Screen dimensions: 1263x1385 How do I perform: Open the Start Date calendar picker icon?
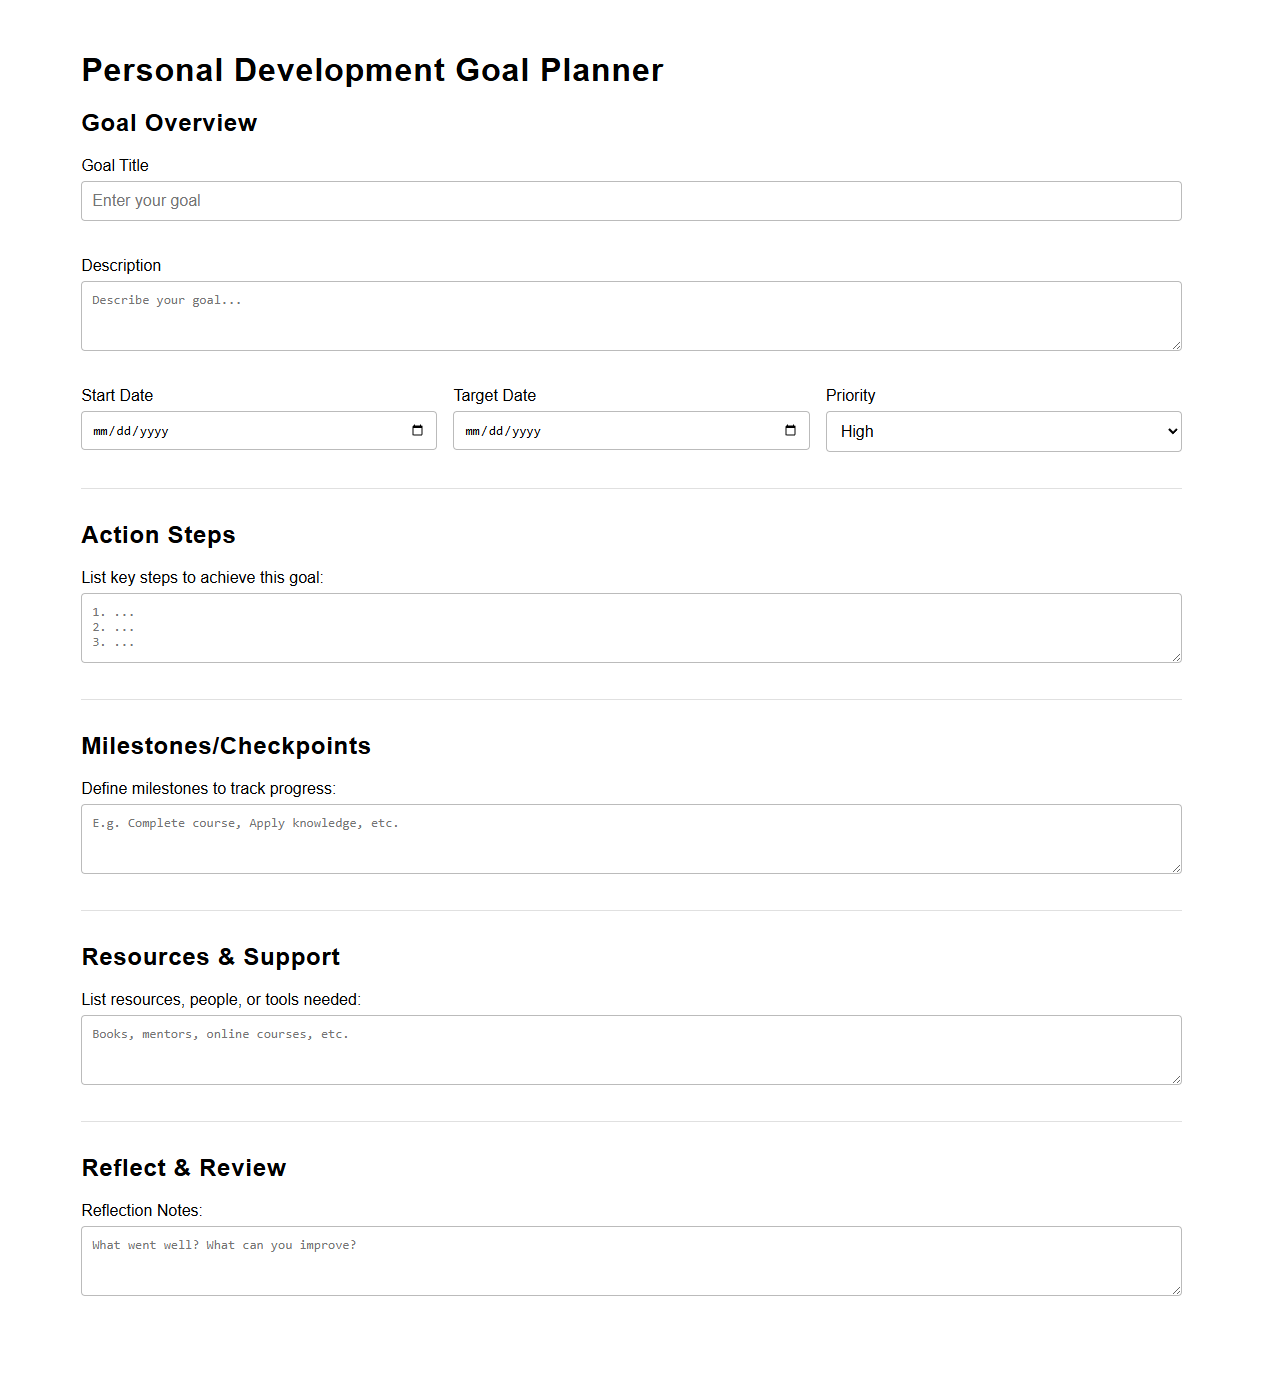pyautogui.click(x=417, y=430)
